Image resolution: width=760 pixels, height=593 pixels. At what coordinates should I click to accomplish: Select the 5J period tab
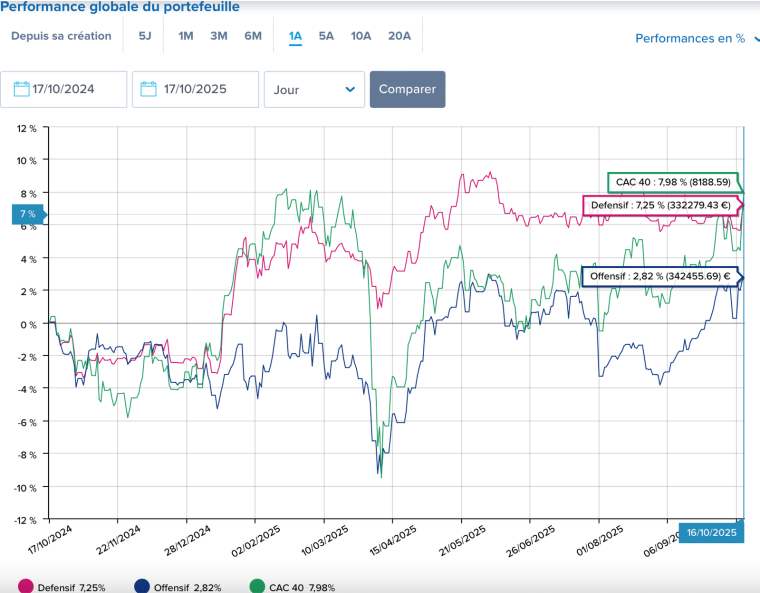coord(145,36)
